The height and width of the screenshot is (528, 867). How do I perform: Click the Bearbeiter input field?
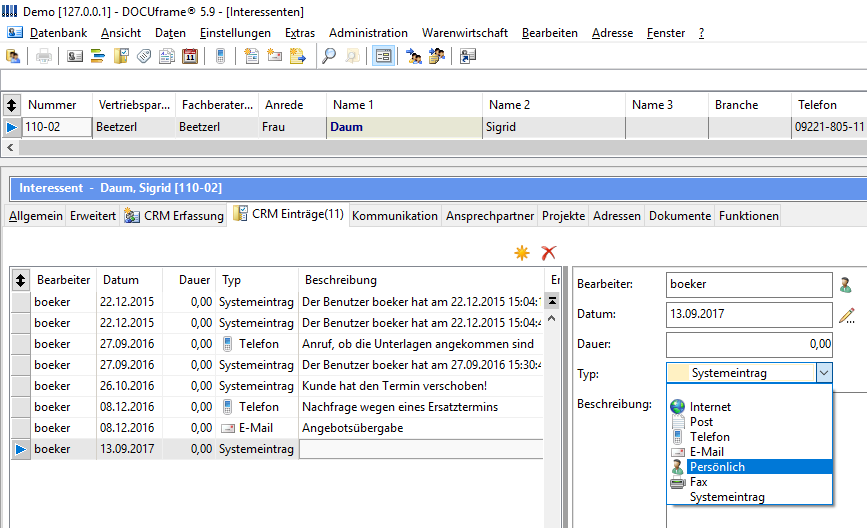click(x=749, y=284)
